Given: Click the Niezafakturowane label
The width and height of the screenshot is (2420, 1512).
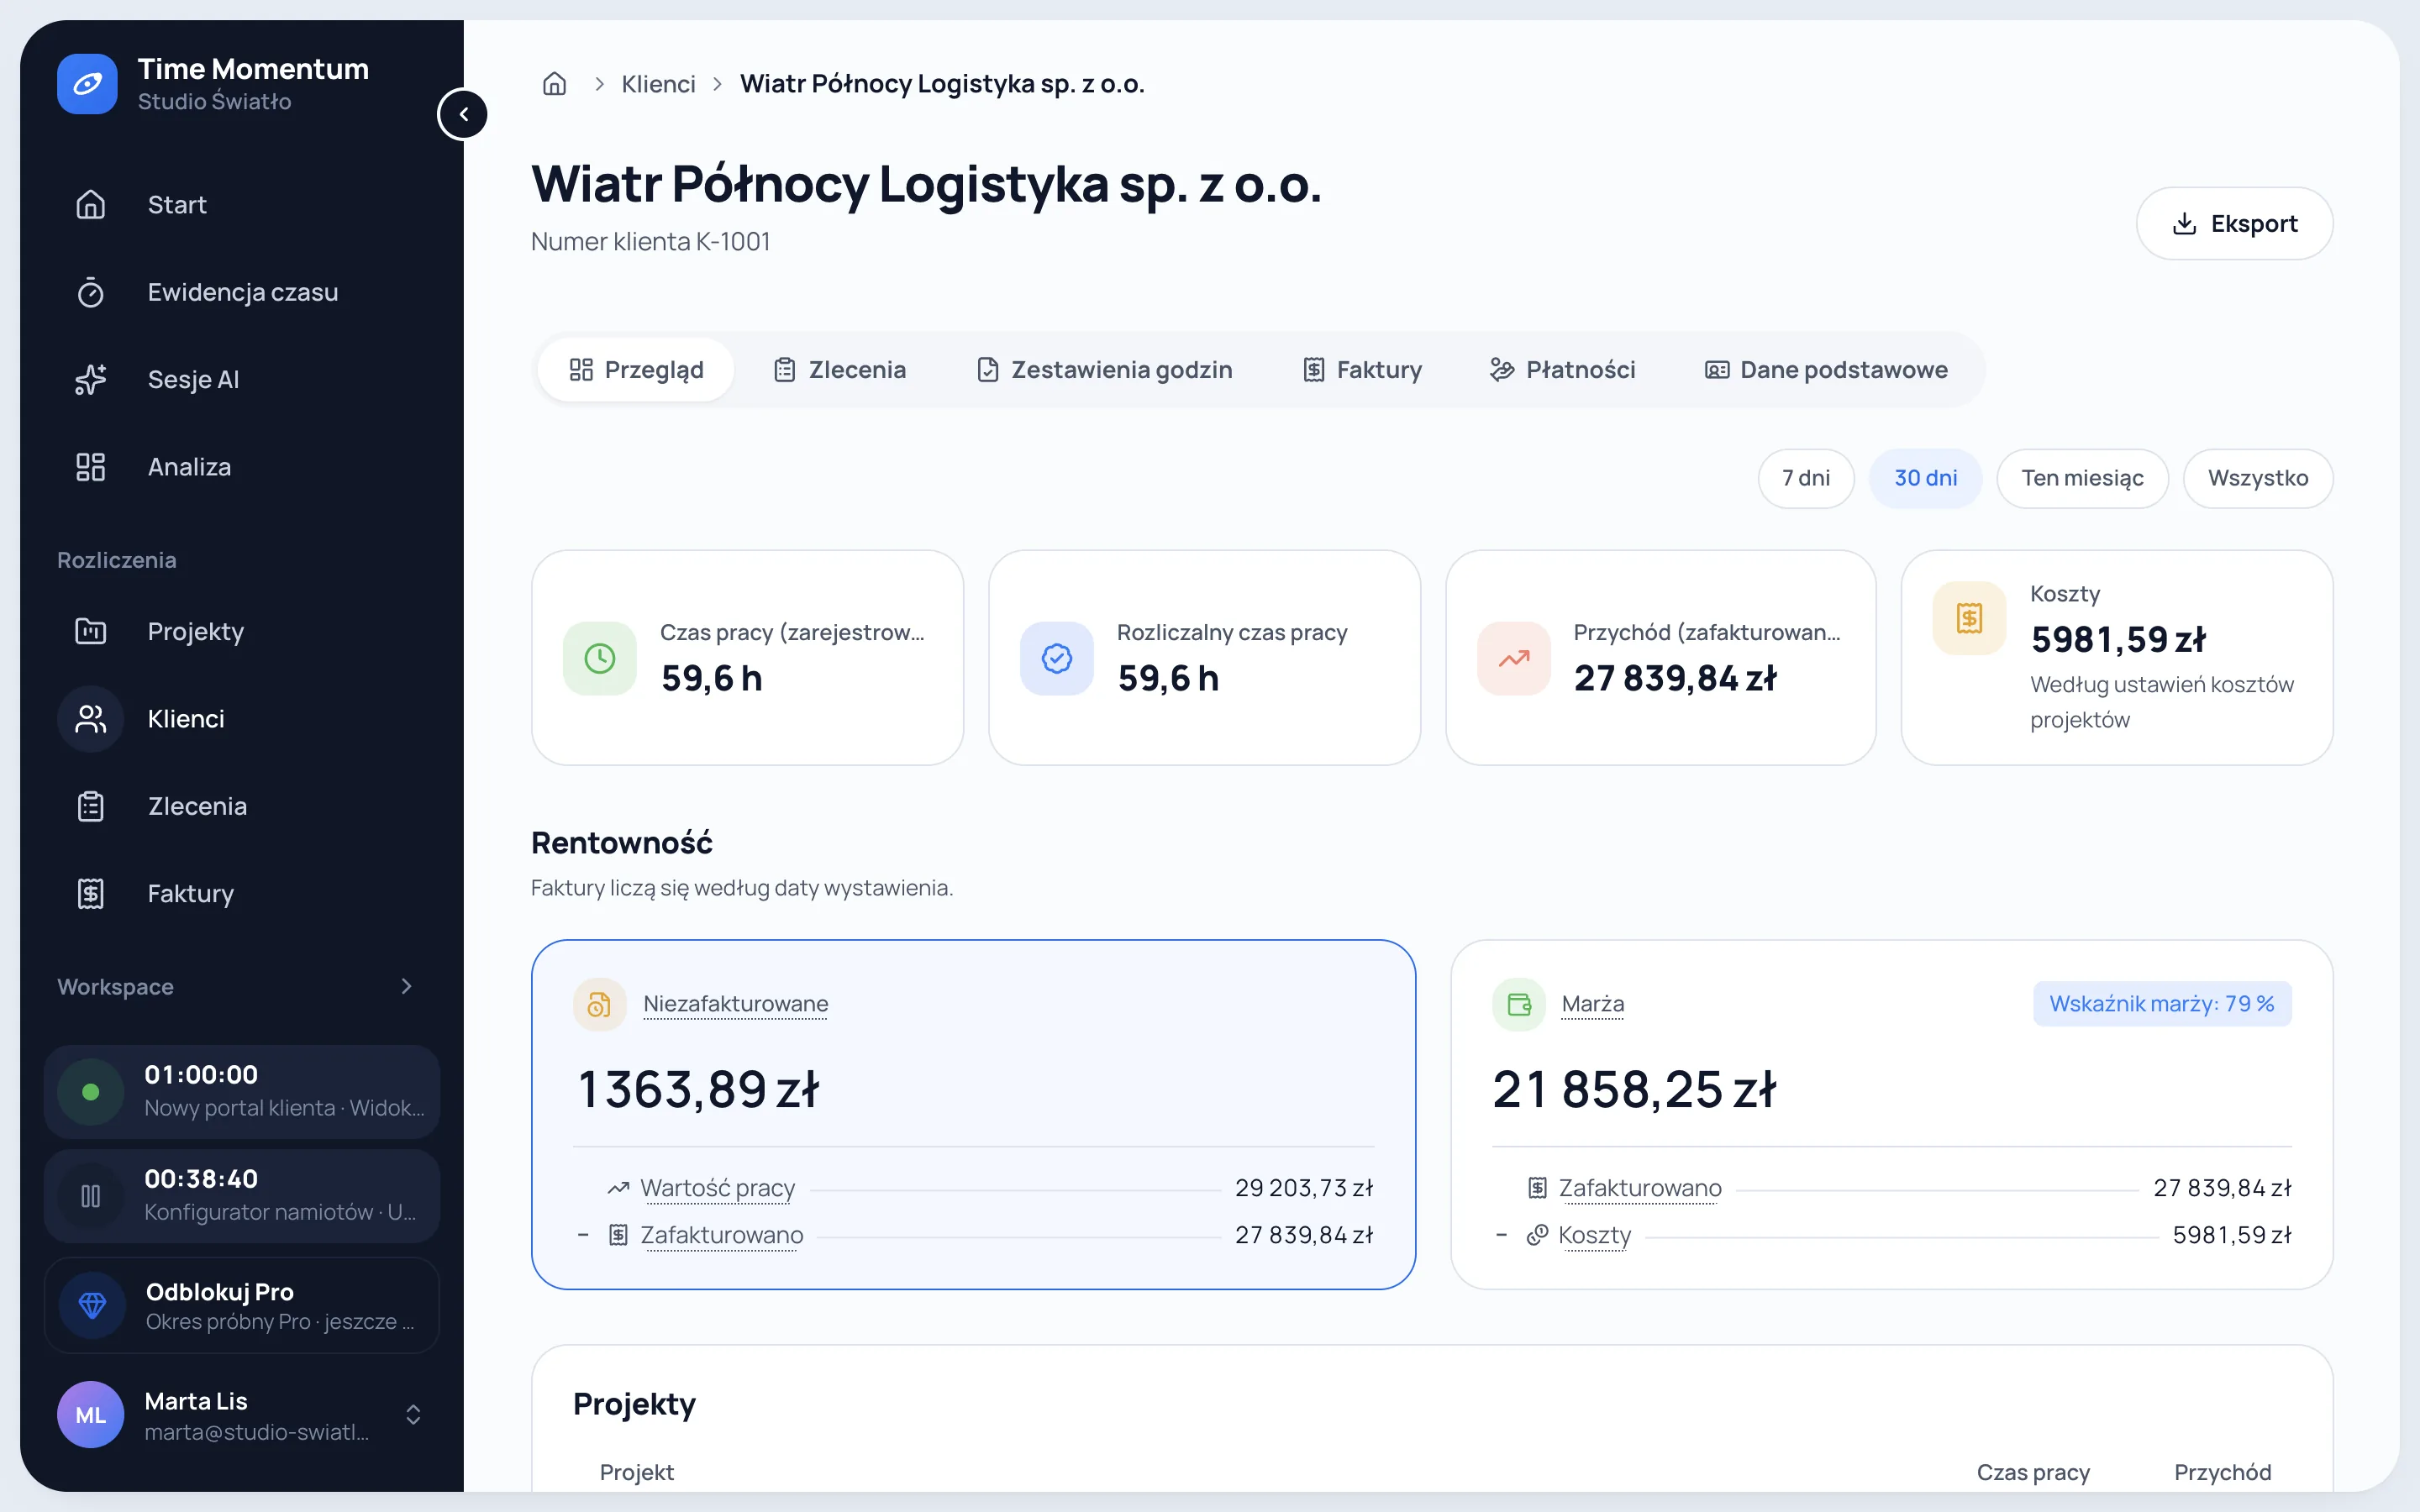Looking at the screenshot, I should pyautogui.click(x=736, y=1003).
